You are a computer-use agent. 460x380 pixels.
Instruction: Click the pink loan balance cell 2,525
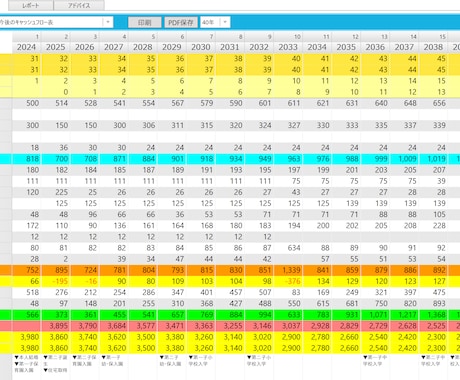(433, 326)
